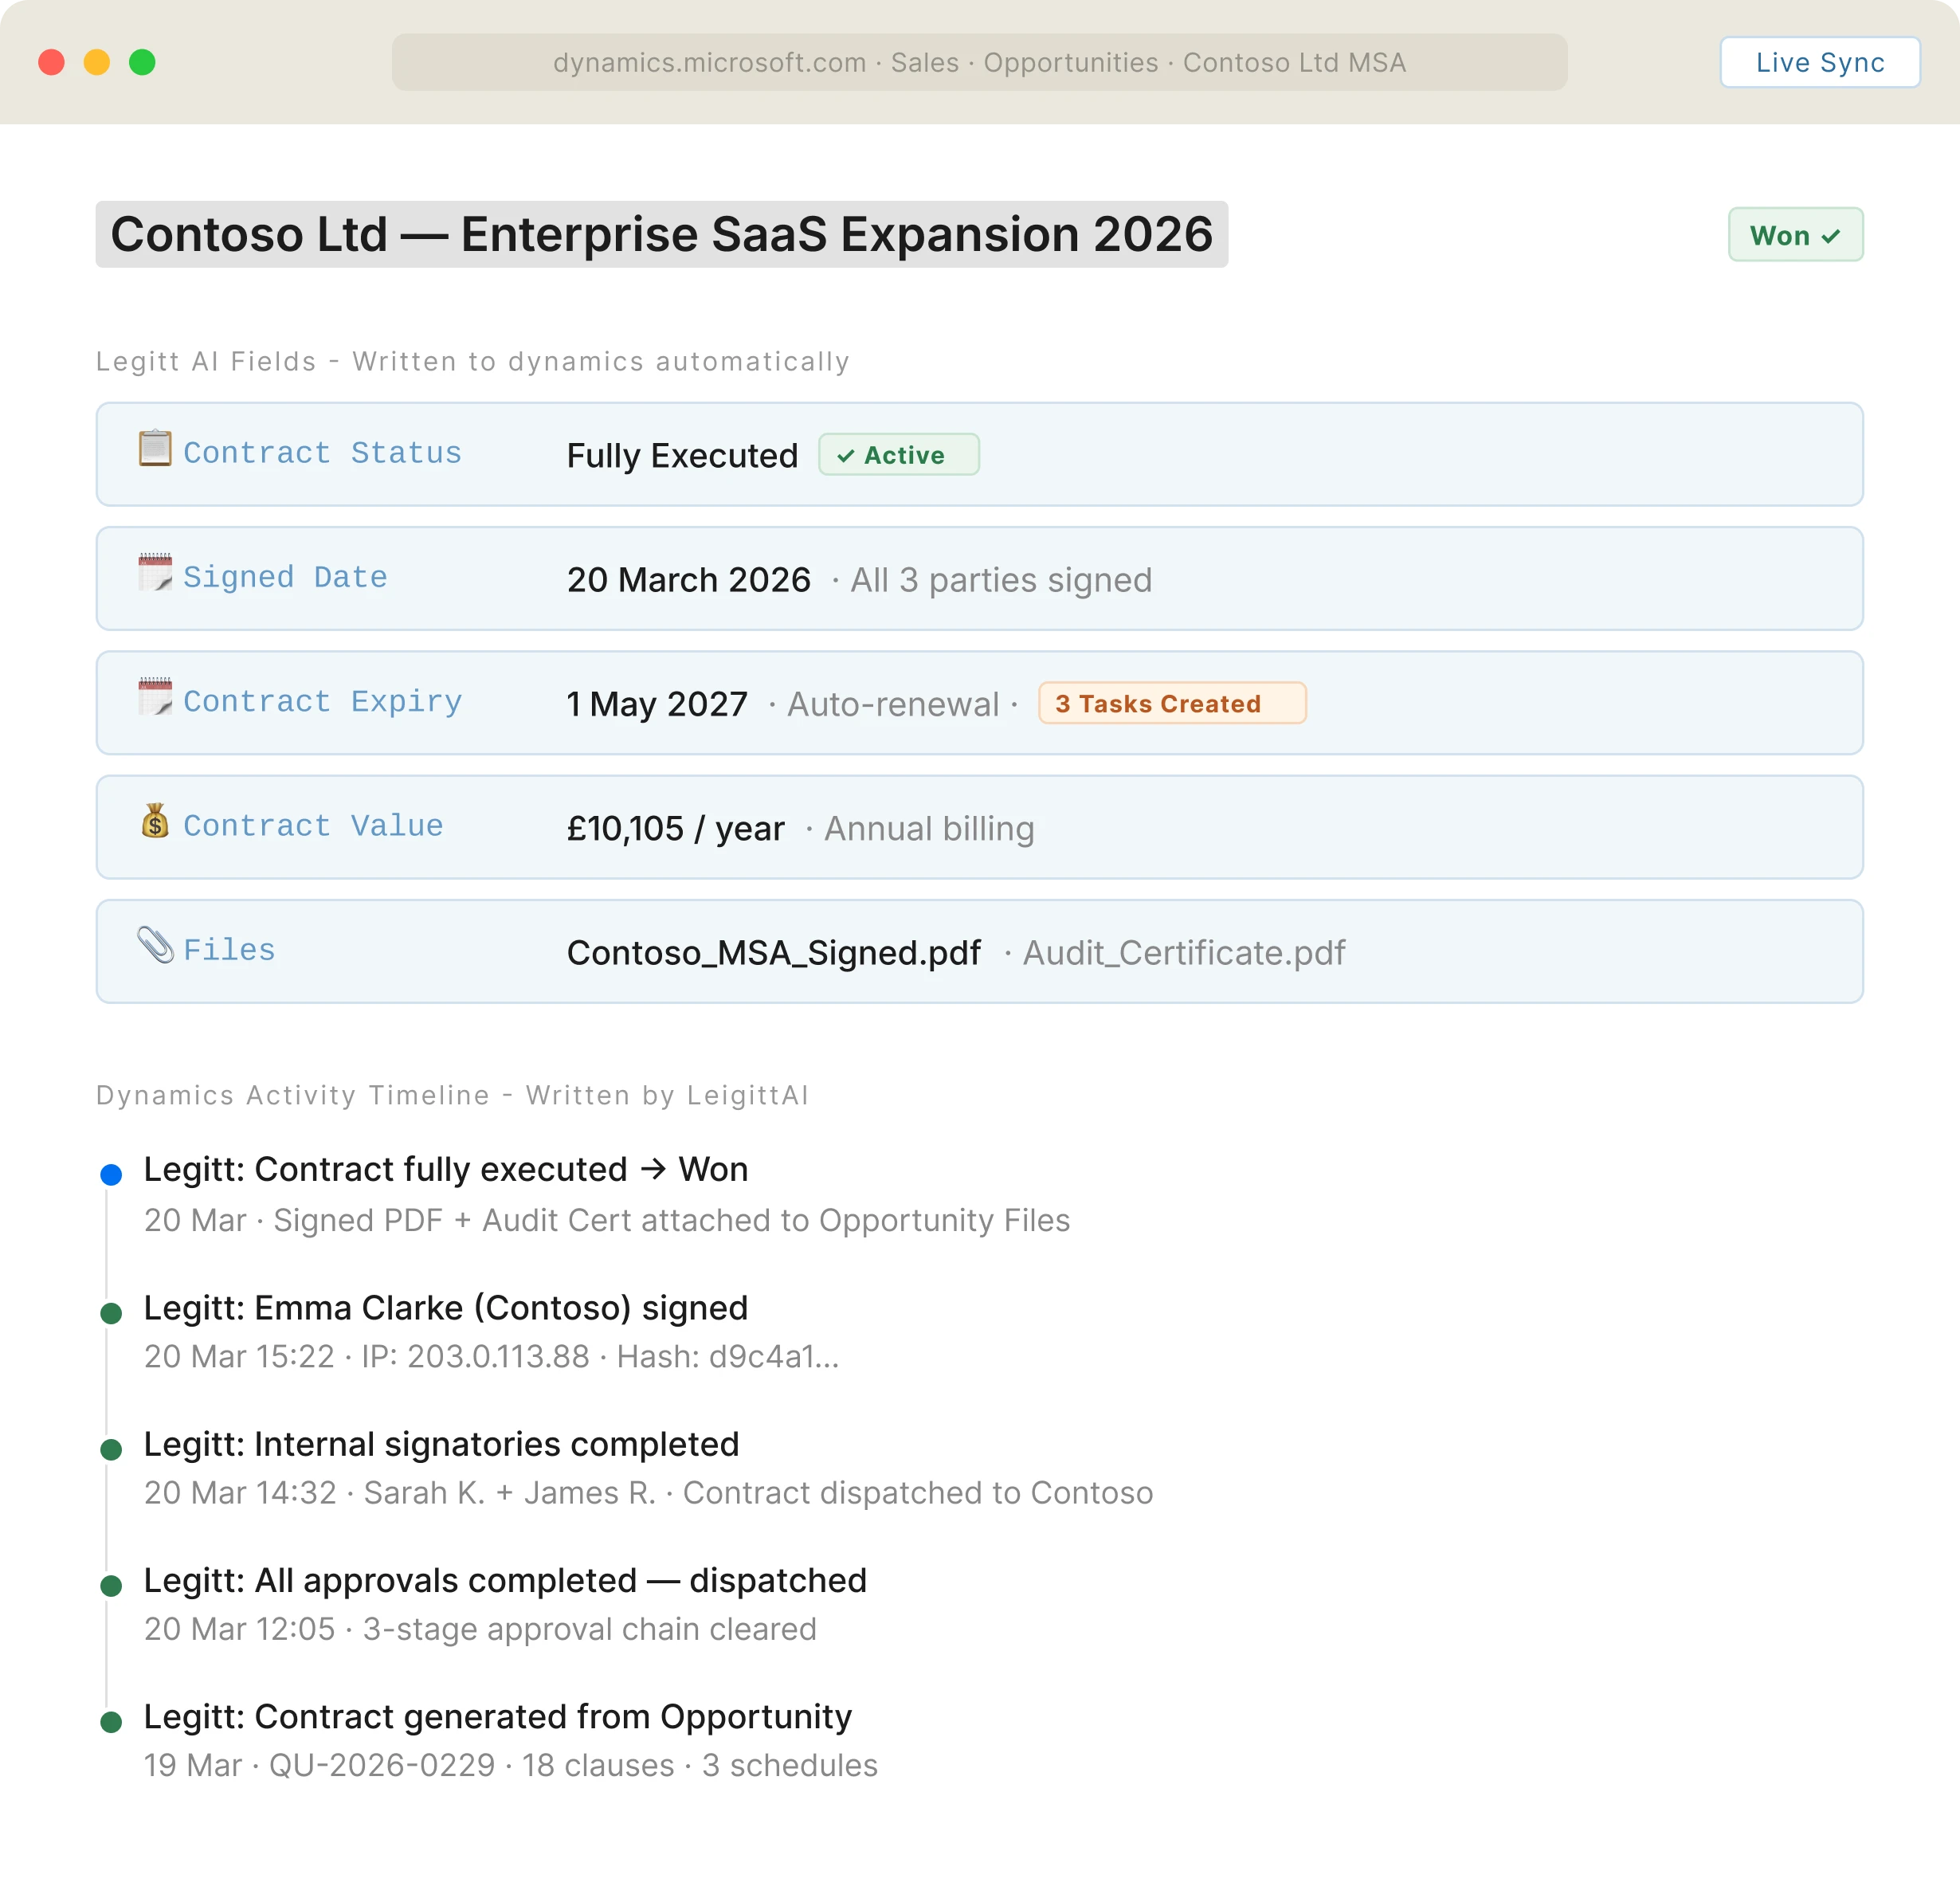Select the blue timeline dot for Contract fully executed
This screenshot has height=1898, width=1960.
point(111,1174)
